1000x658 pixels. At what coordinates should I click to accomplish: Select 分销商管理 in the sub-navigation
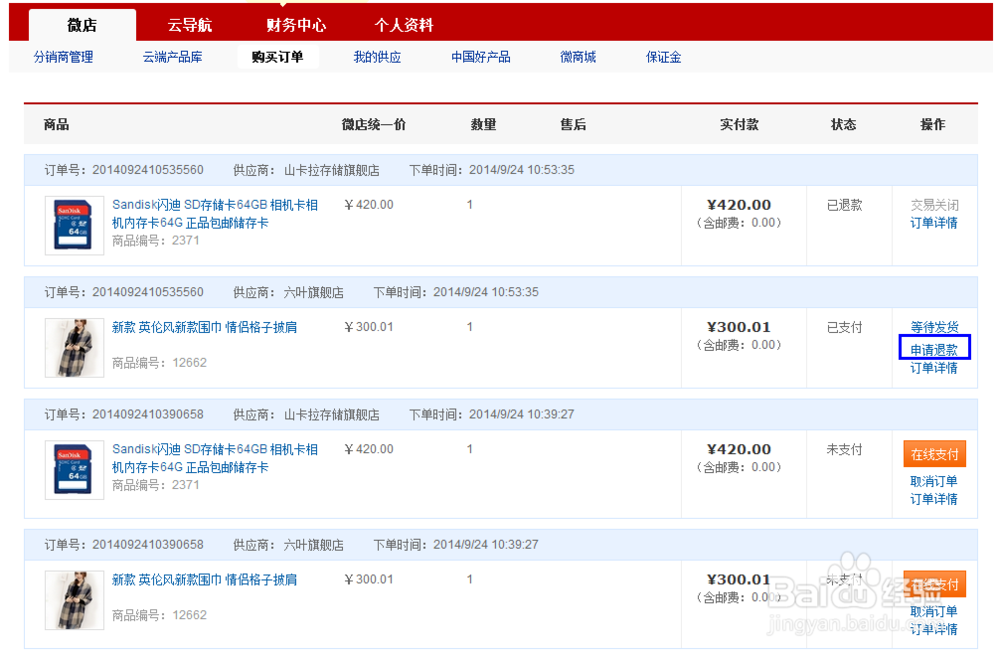coord(63,57)
